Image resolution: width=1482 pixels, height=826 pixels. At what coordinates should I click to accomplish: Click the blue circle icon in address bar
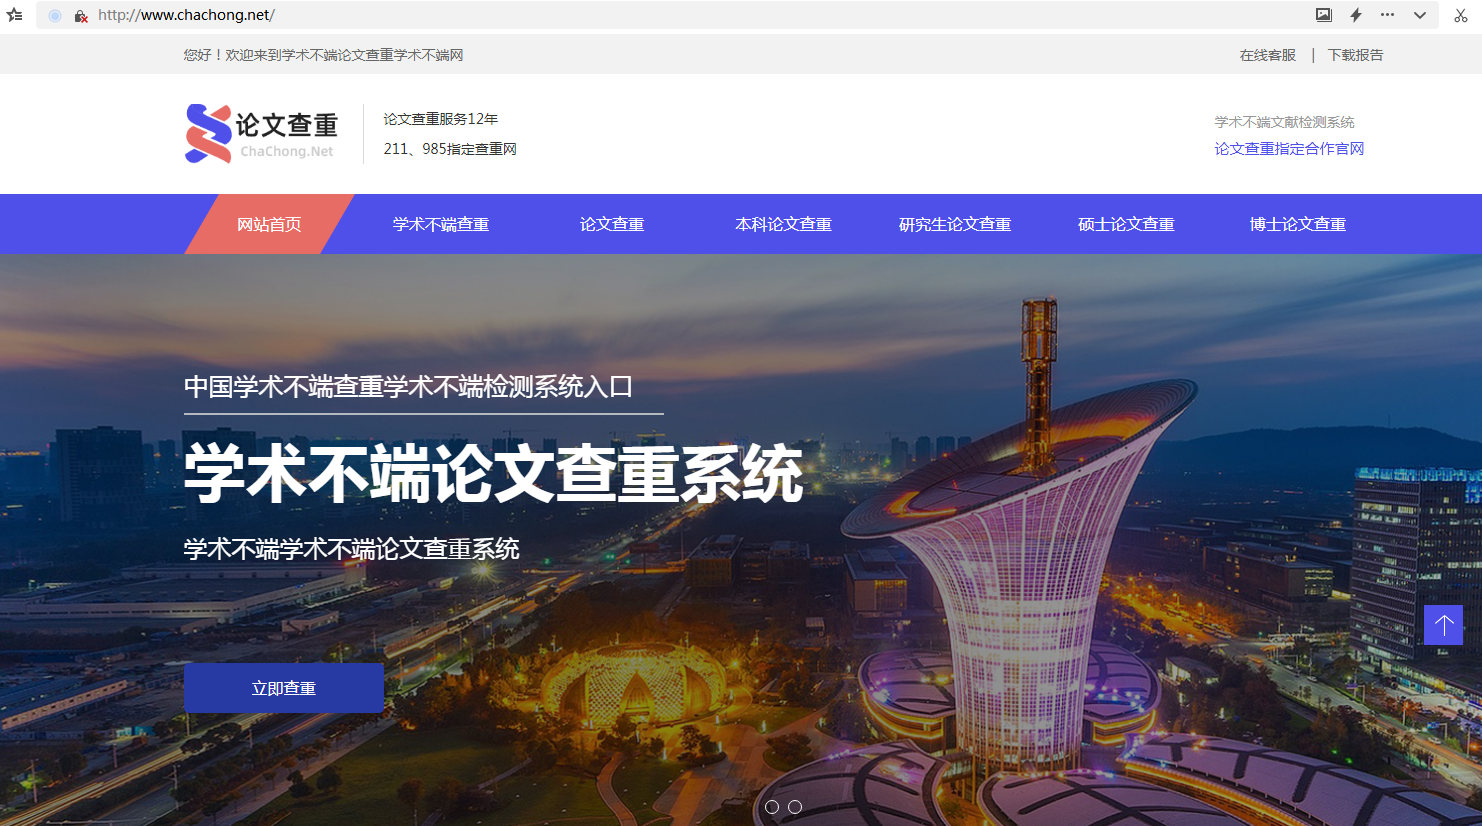55,16
